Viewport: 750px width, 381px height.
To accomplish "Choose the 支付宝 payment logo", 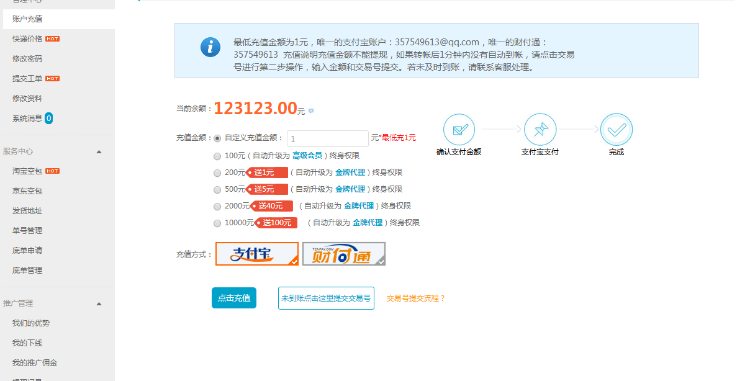I will 257,254.
